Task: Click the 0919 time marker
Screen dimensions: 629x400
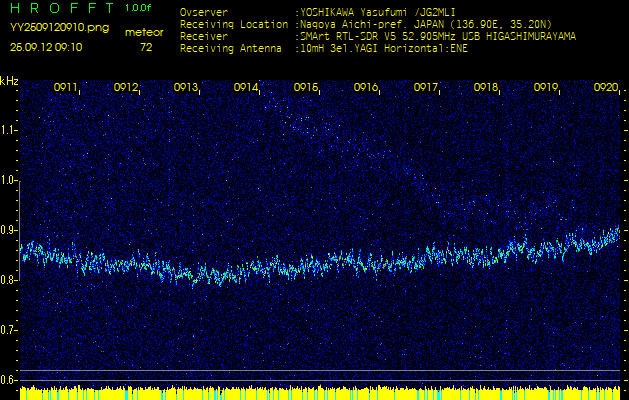Action: pos(546,88)
